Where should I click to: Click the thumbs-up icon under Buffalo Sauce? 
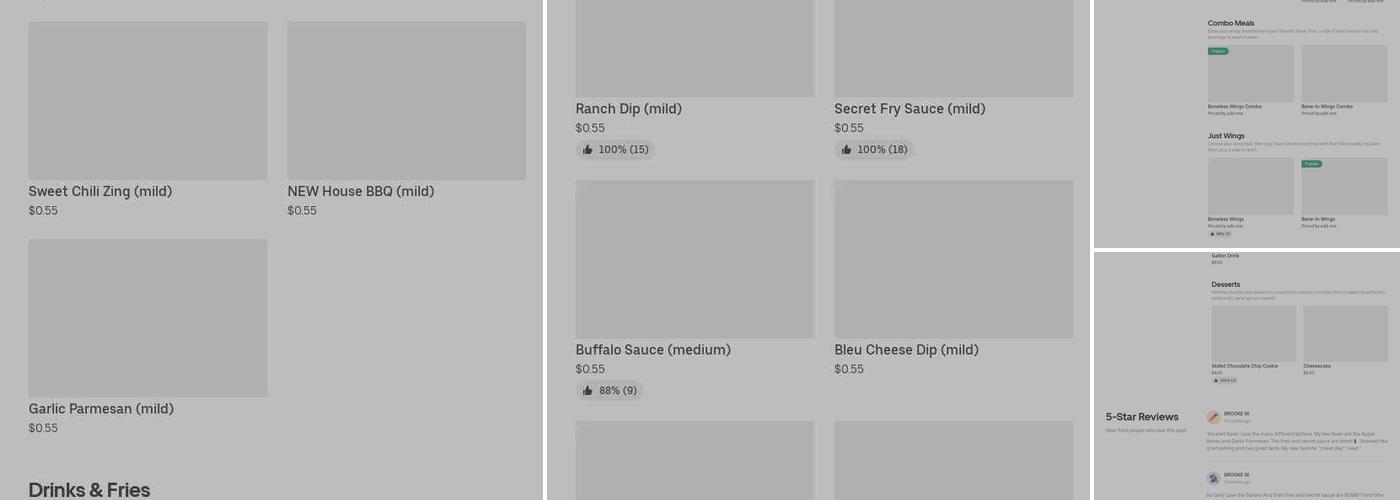[x=587, y=391]
